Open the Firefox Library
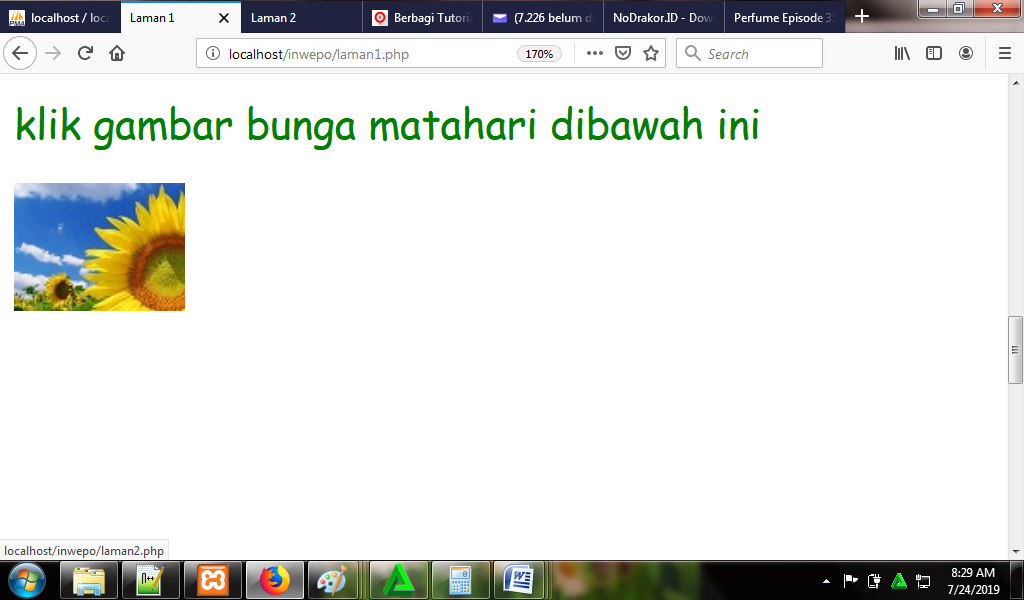The image size is (1024, 600). click(901, 53)
